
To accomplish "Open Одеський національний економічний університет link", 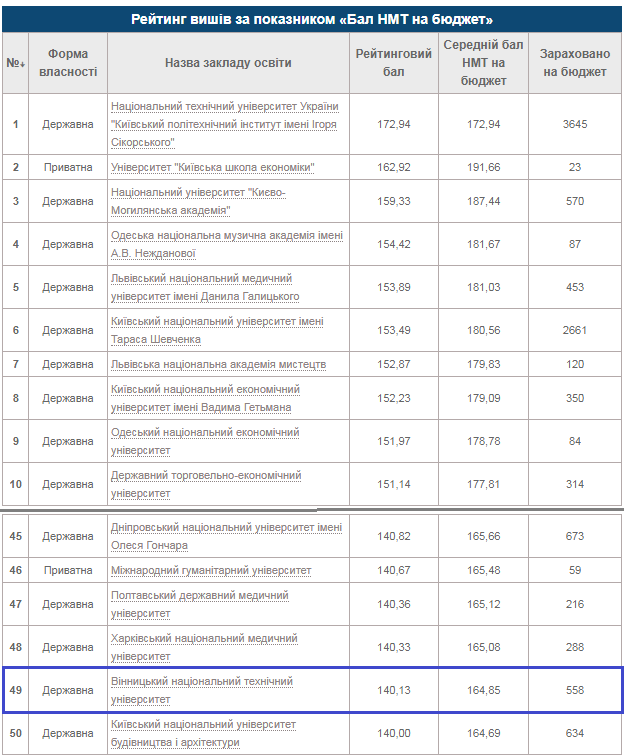I will (x=205, y=441).
